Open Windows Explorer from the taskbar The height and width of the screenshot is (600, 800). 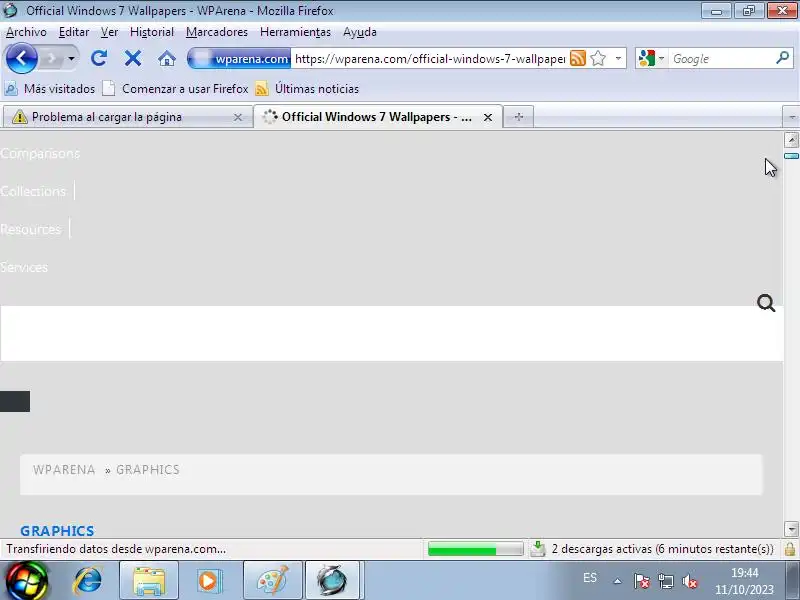point(148,581)
